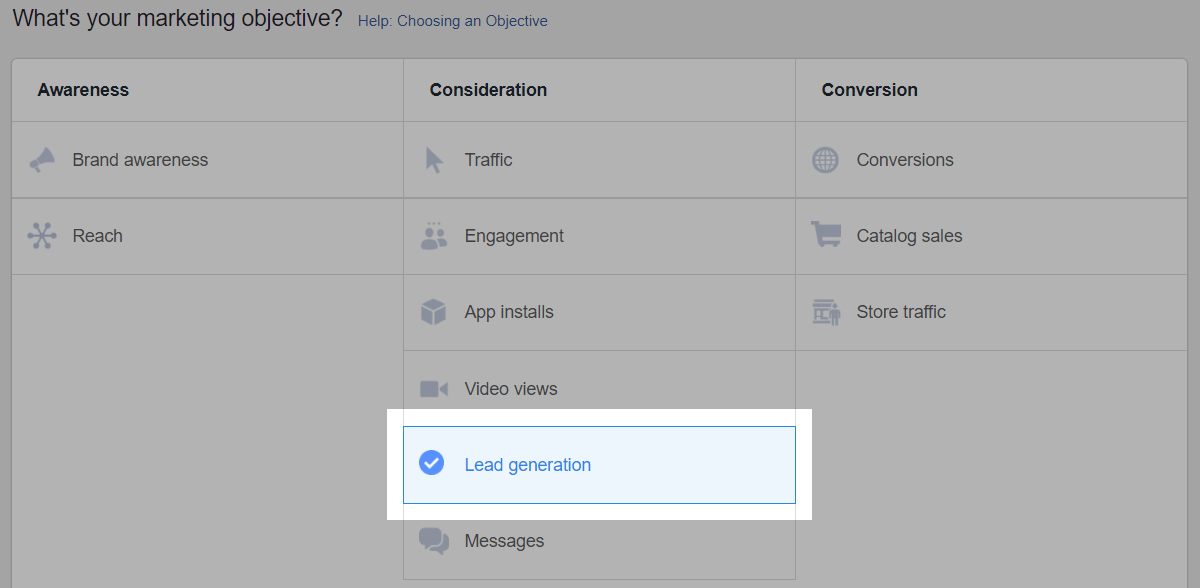Select the Traffic objective label

click(488, 160)
